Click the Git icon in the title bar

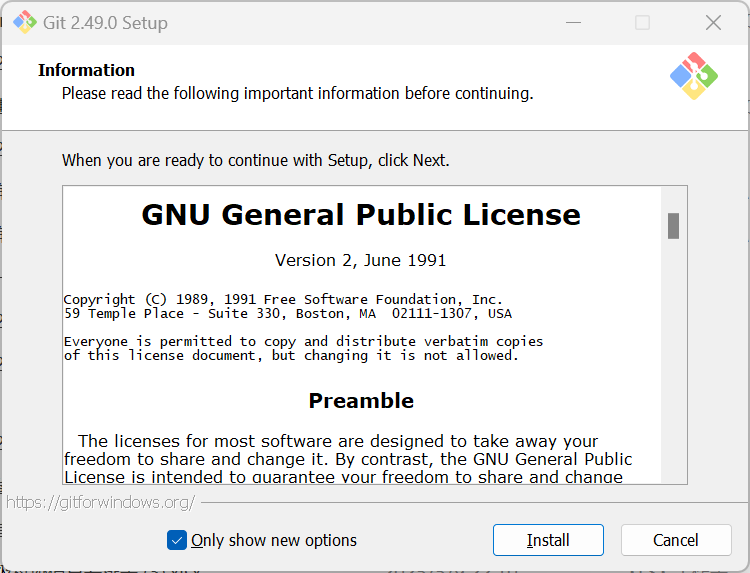click(x=24, y=22)
